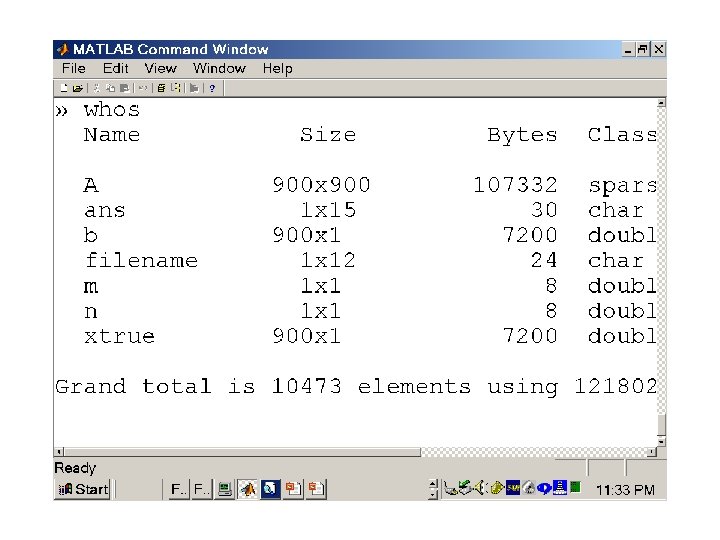This screenshot has width=720, height=540.
Task: Click variable name n
Action: (91, 312)
